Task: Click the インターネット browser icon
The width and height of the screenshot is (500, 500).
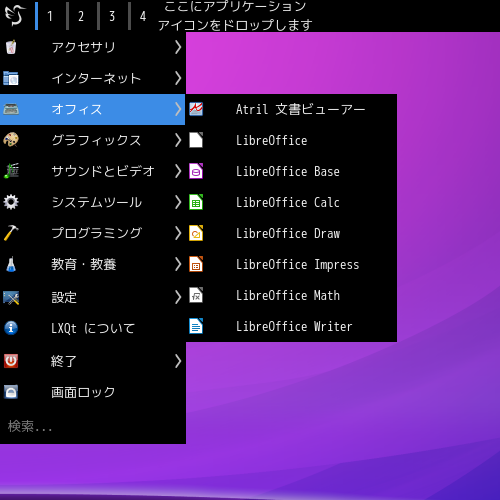Action: click(11, 78)
